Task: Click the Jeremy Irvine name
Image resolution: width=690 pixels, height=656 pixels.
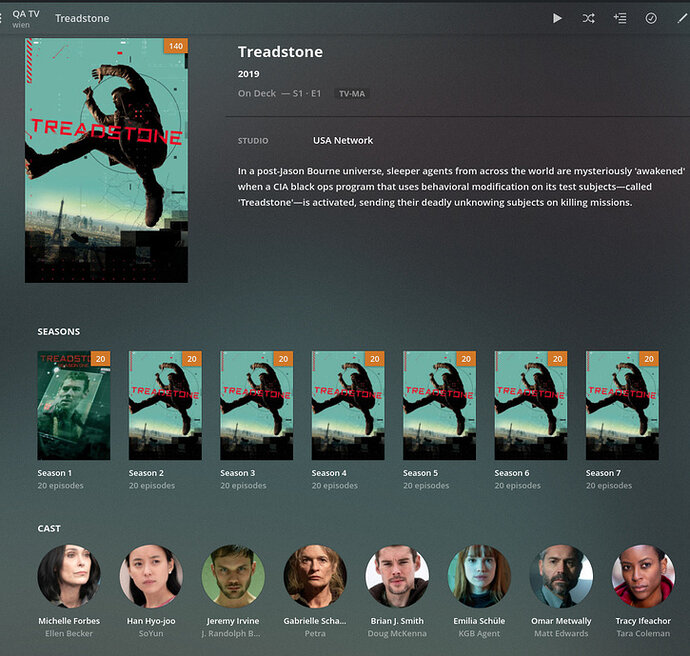Action: (x=233, y=621)
